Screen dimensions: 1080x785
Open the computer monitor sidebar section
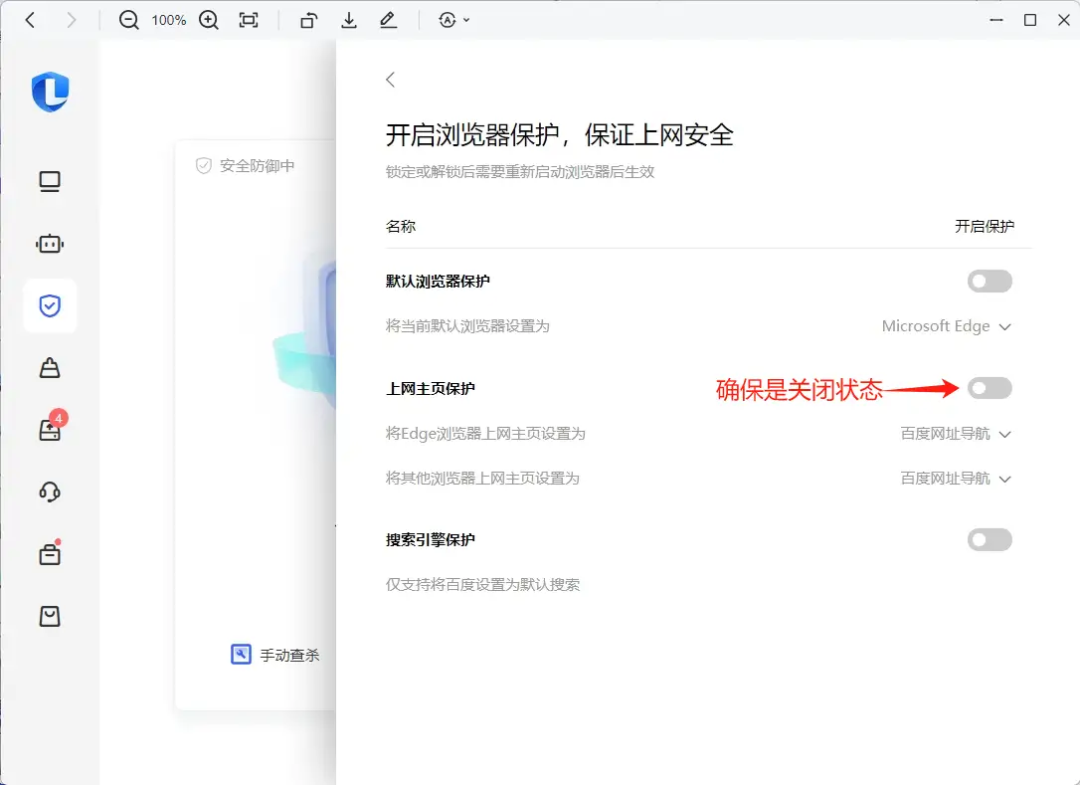tap(50, 182)
